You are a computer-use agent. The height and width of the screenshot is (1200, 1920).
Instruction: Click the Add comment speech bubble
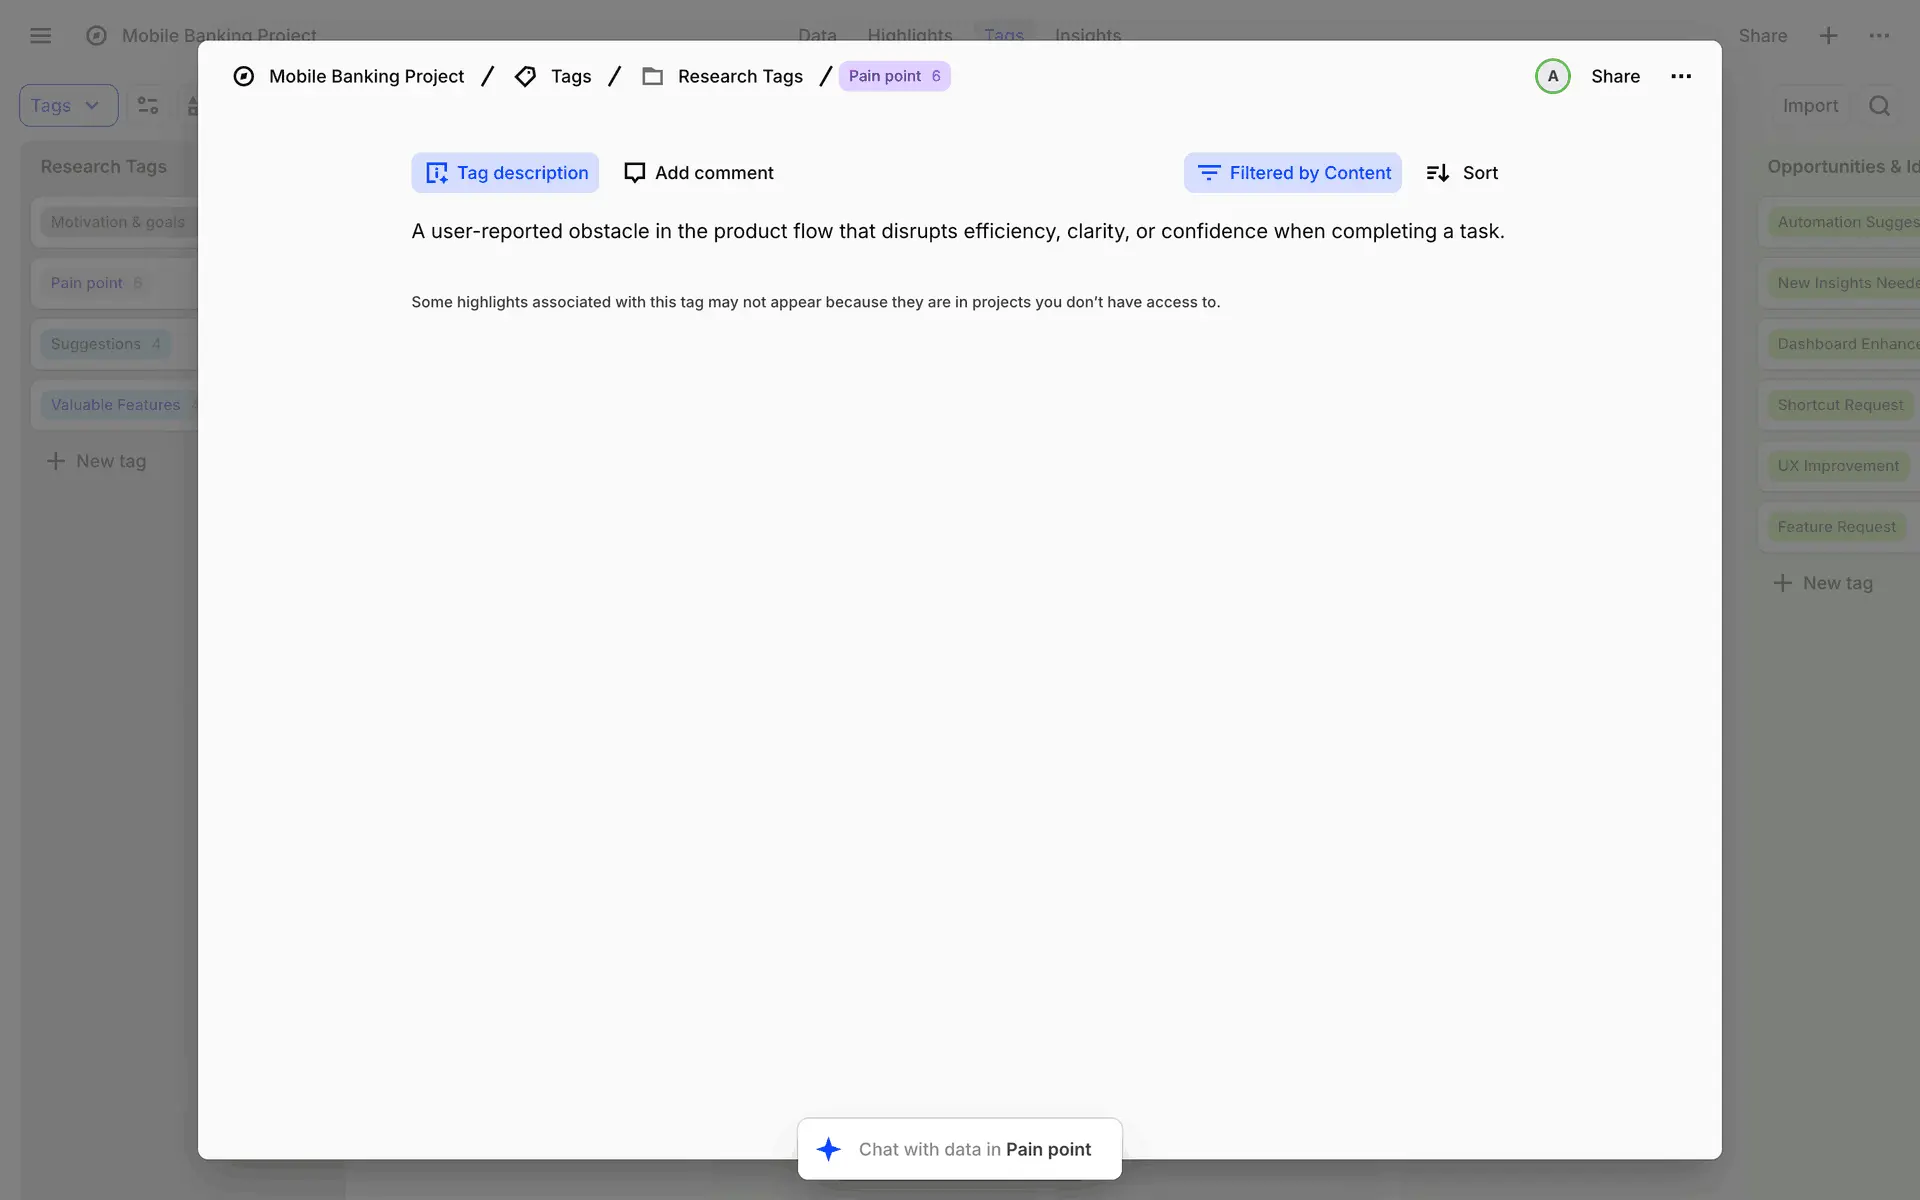634,173
